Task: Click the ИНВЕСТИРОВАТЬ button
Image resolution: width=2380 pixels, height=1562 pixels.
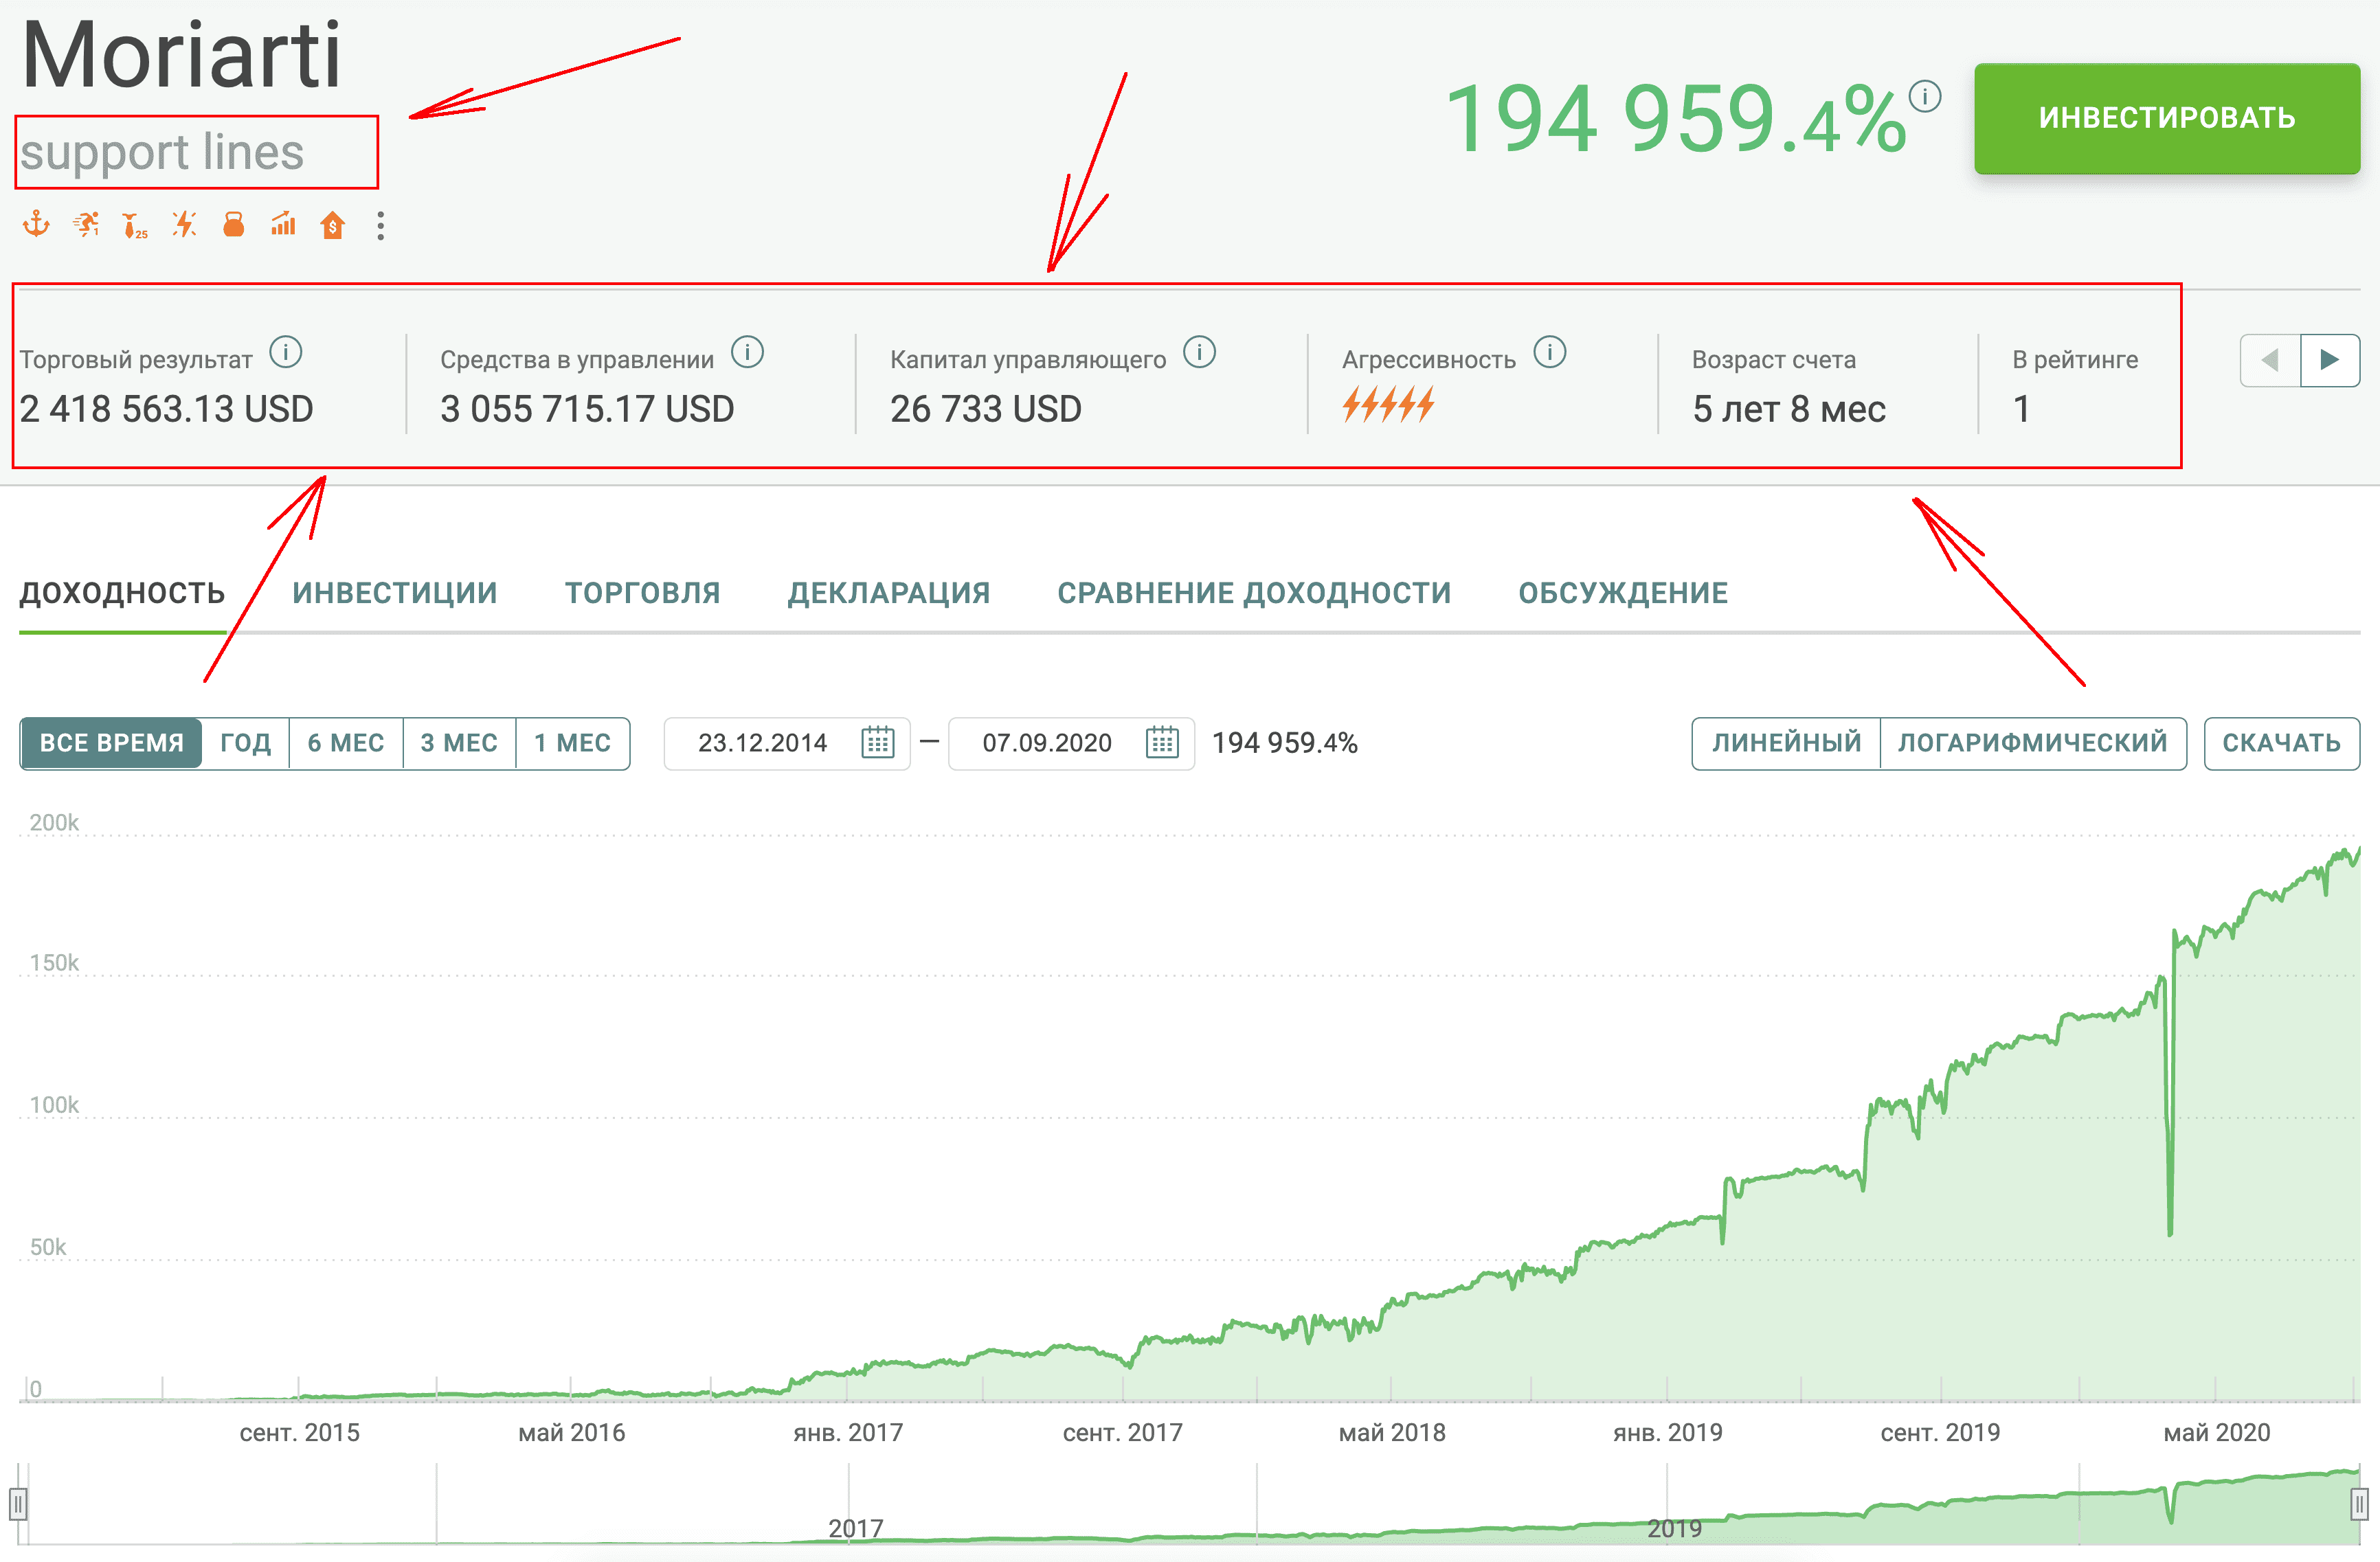Action: click(x=2166, y=118)
